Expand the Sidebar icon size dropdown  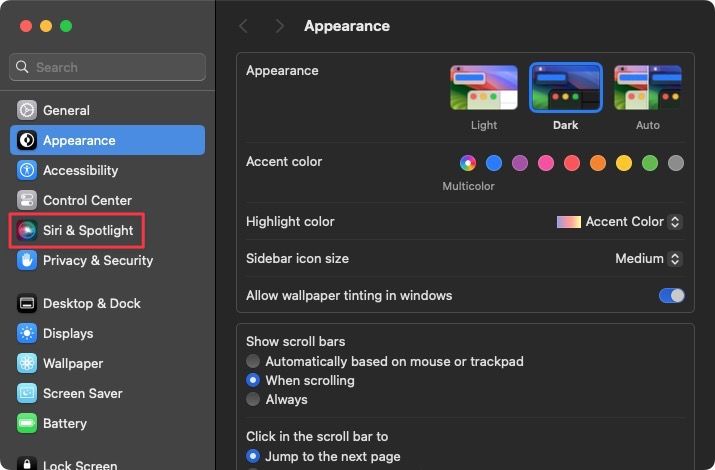[648, 258]
